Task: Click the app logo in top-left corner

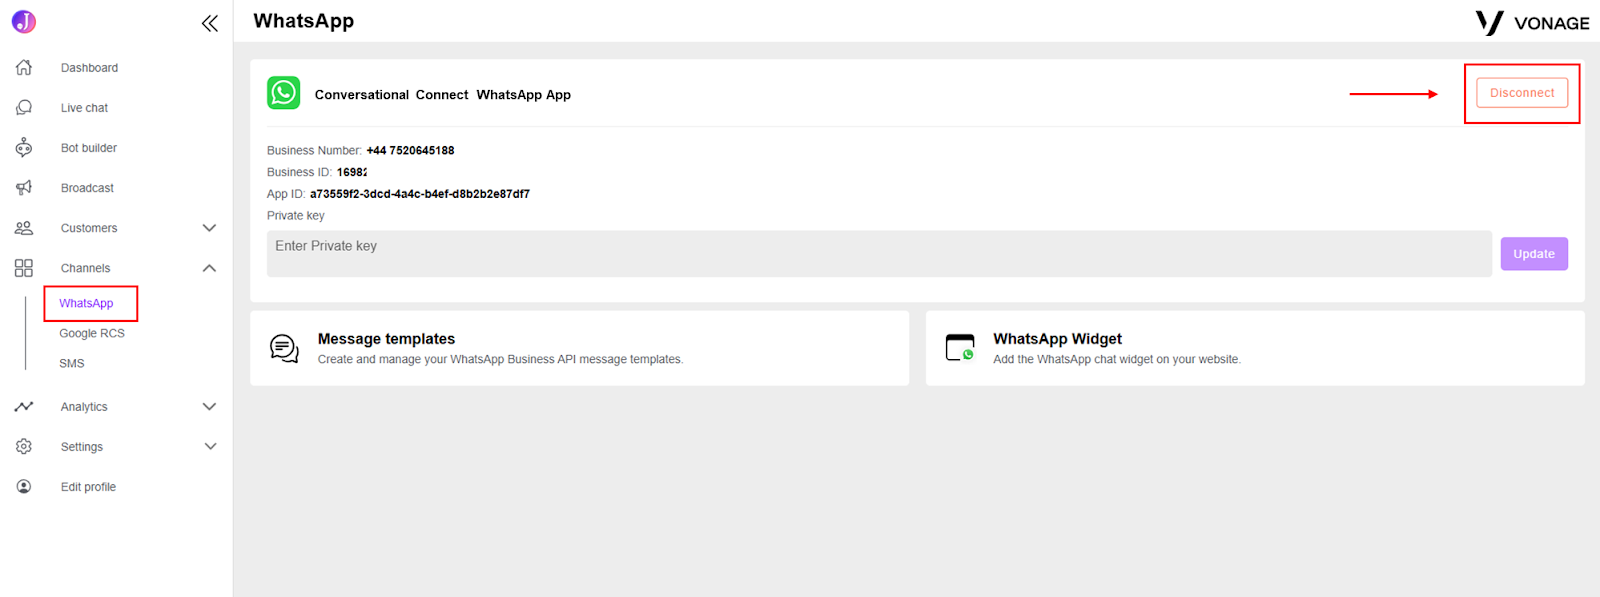Action: (x=24, y=21)
